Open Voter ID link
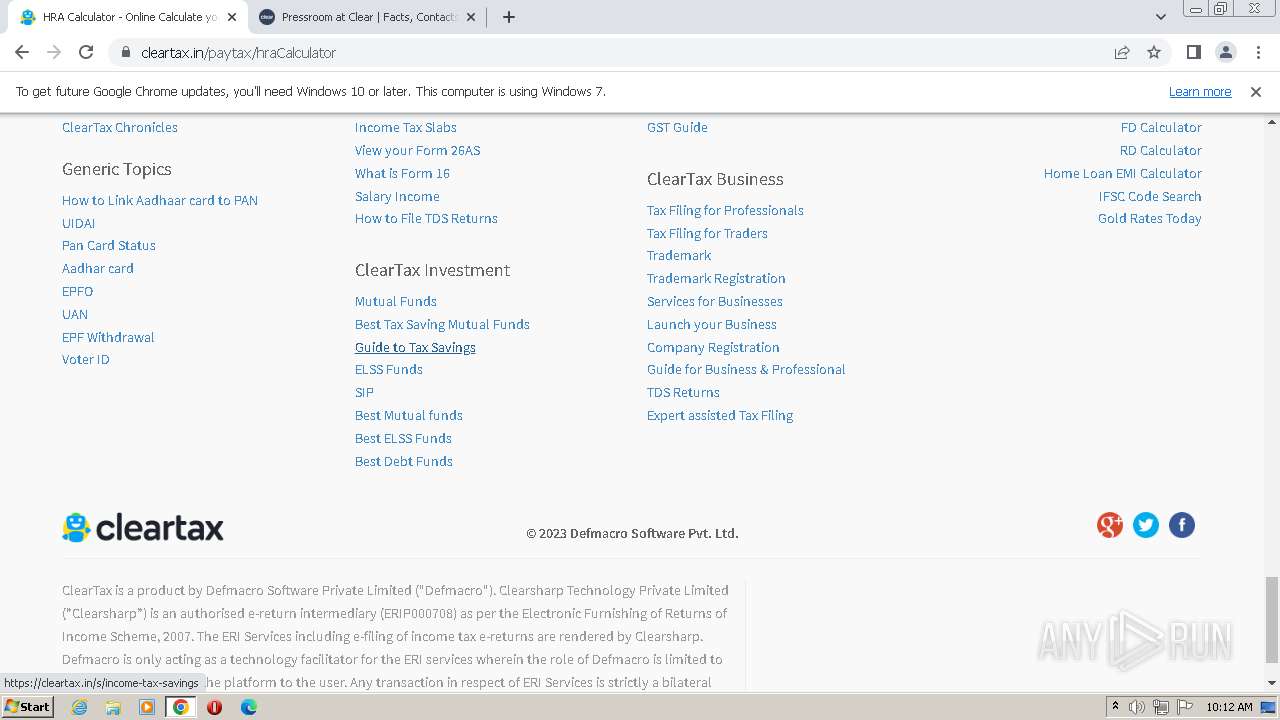 coord(86,359)
